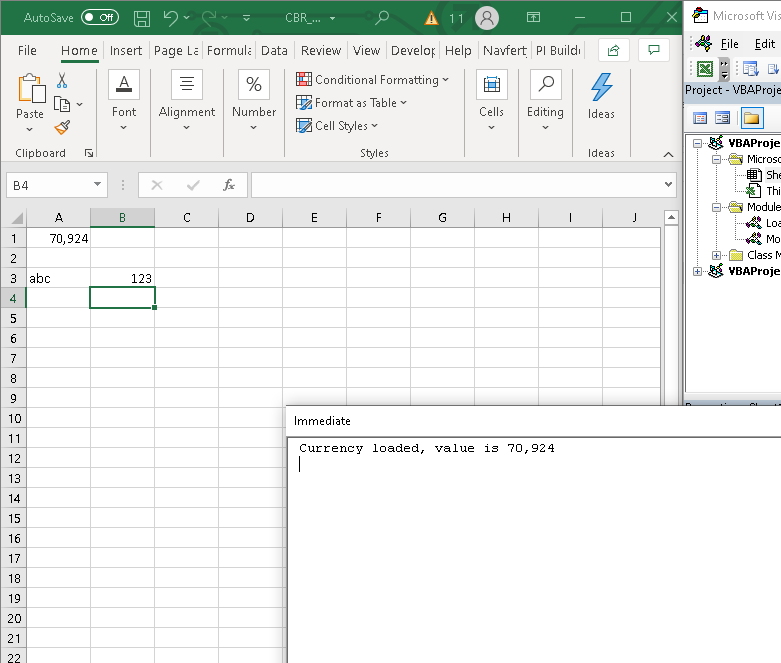The image size is (781, 663).
Task: Open Format as Table menu
Action: point(351,103)
